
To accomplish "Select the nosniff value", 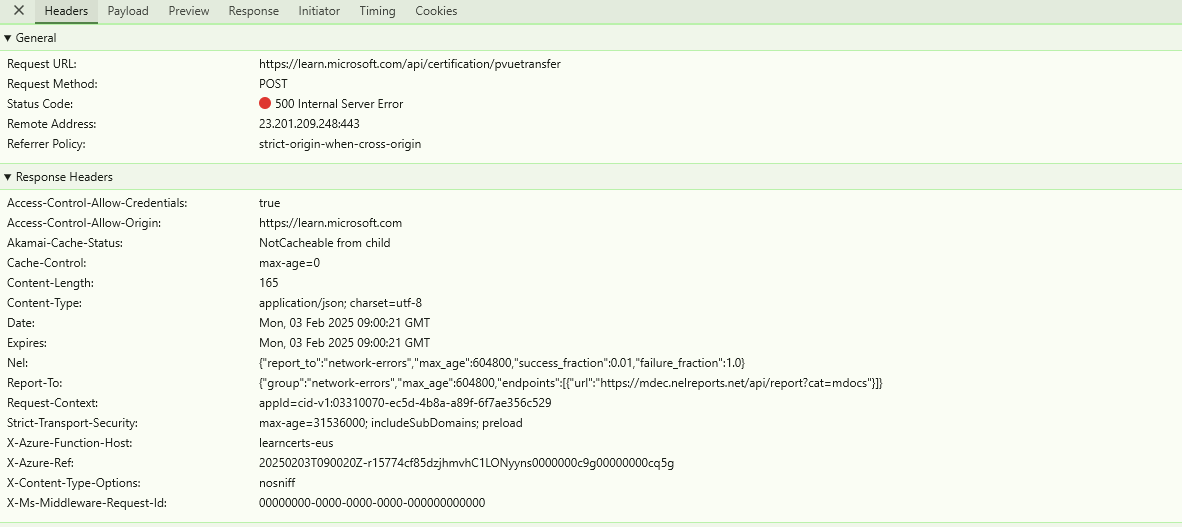I will (277, 483).
